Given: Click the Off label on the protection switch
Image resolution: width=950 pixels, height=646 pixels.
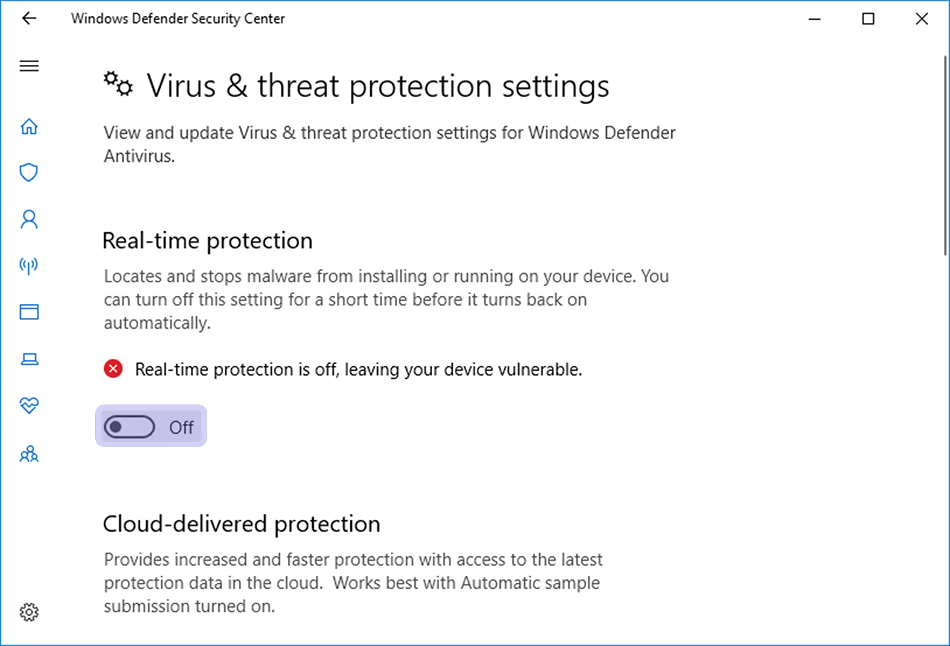Looking at the screenshot, I should tap(181, 427).
